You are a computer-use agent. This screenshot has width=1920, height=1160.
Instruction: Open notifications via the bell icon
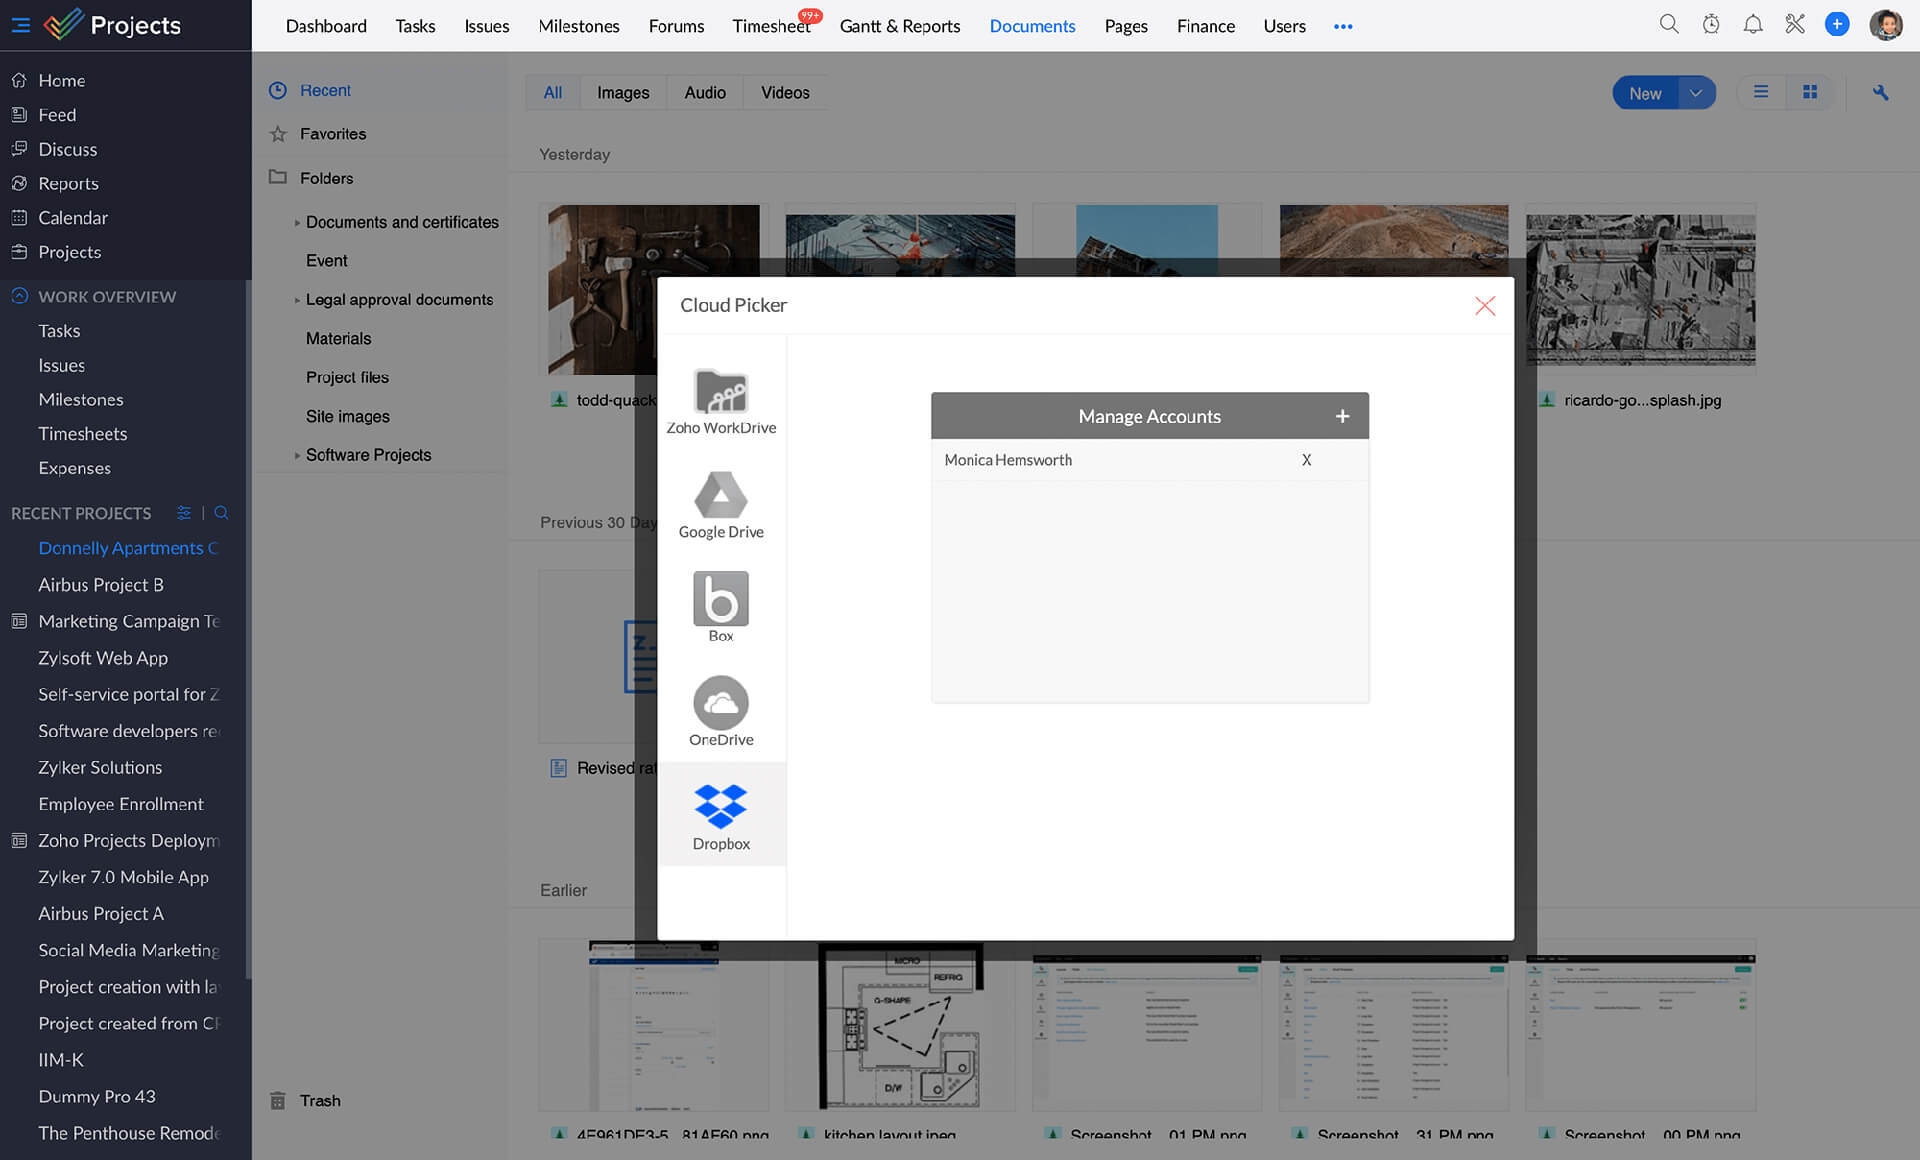point(1753,25)
